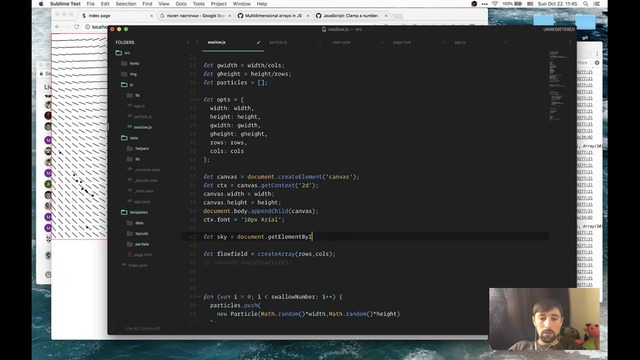Click the sidebar toggle icon in status bar

click(x=114, y=328)
